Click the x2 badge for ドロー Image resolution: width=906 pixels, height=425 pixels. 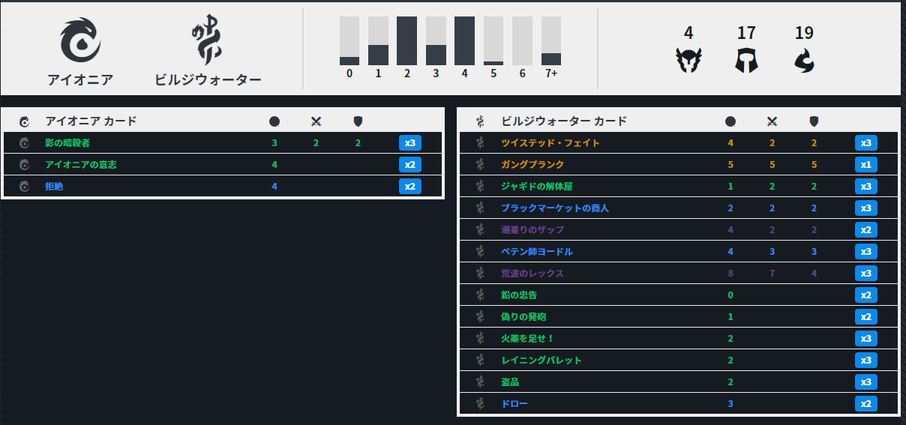tap(866, 404)
